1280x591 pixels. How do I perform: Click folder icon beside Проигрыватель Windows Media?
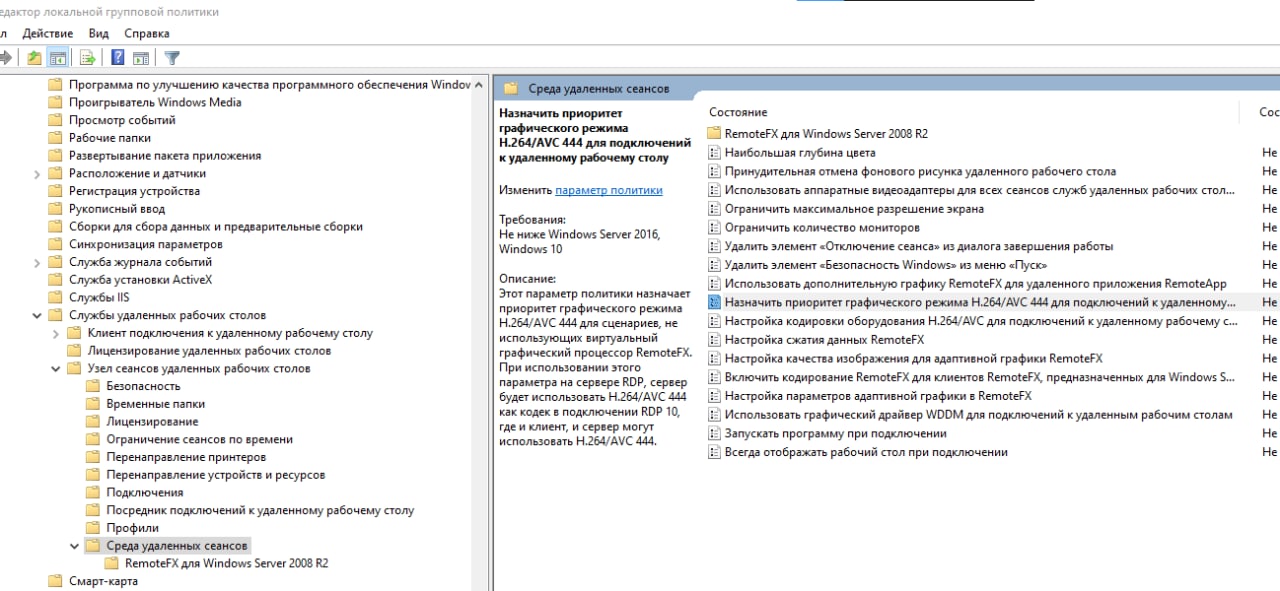tap(56, 102)
